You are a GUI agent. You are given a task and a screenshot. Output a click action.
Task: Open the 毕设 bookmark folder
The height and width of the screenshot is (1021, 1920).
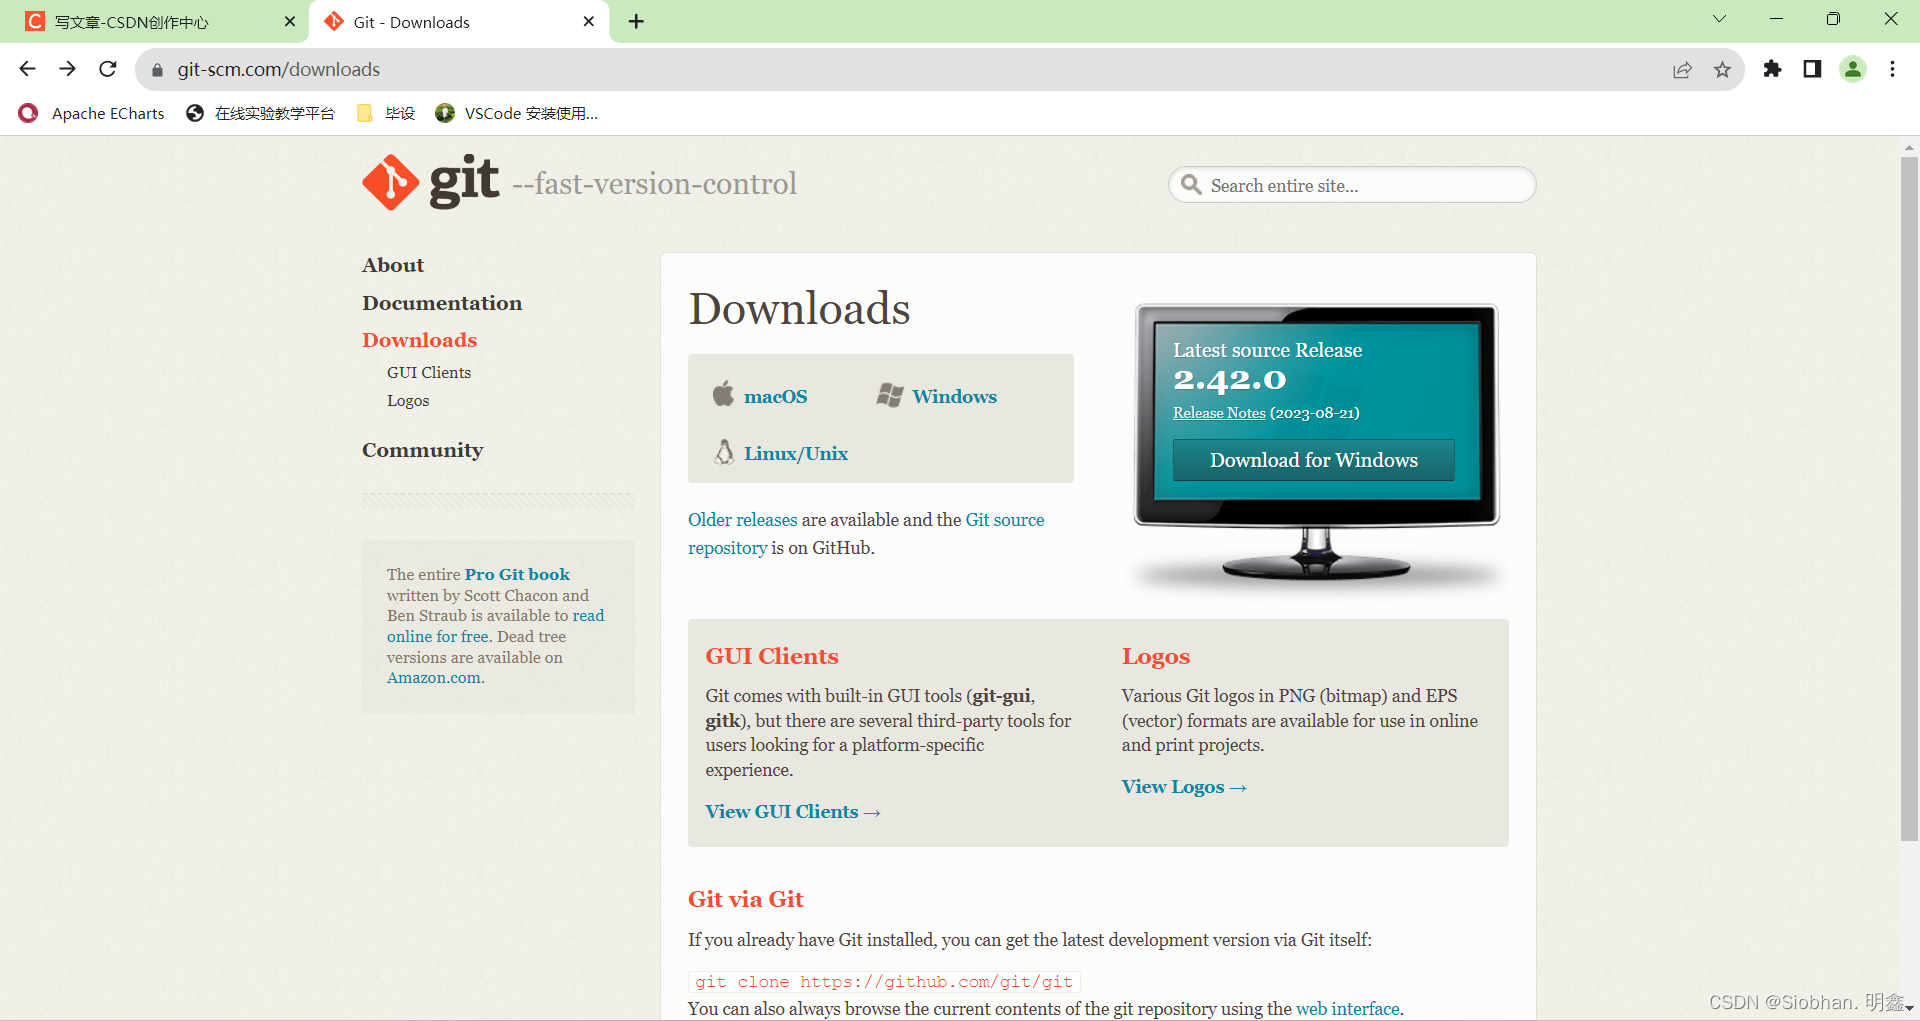386,113
